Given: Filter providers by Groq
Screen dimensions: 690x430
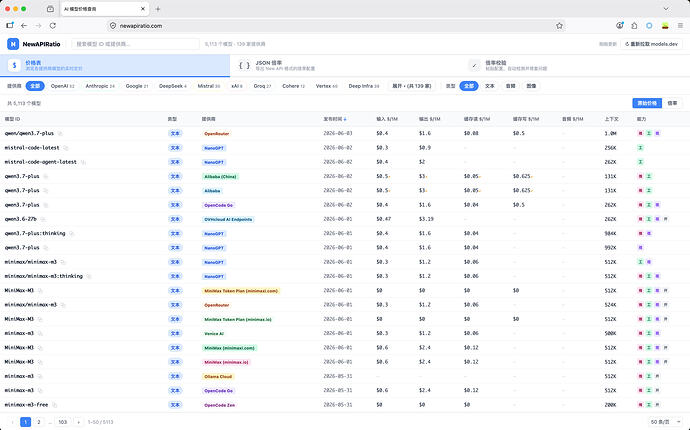Looking at the screenshot, I should 262,86.
